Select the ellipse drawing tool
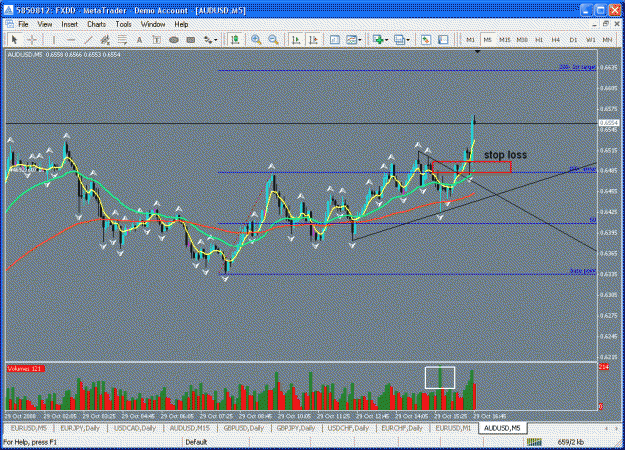The width and height of the screenshot is (625, 450). tap(173, 39)
